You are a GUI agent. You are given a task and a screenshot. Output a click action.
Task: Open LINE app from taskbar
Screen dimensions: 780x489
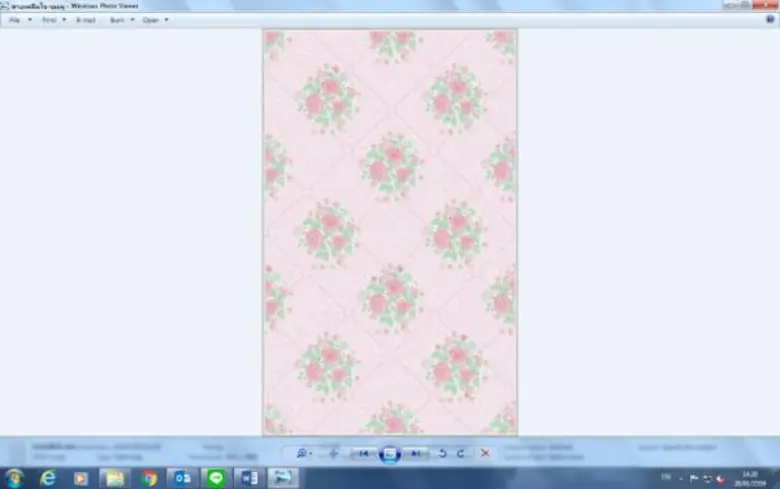pyautogui.click(x=216, y=478)
